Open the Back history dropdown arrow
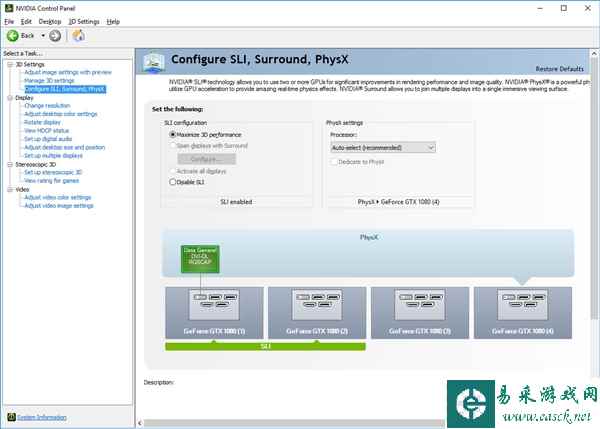600x429 pixels. [43, 36]
